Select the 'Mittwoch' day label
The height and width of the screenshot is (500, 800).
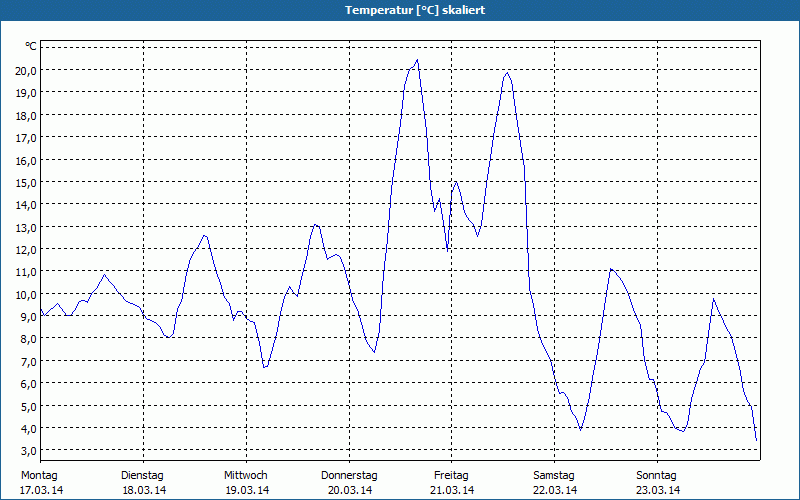(246, 476)
